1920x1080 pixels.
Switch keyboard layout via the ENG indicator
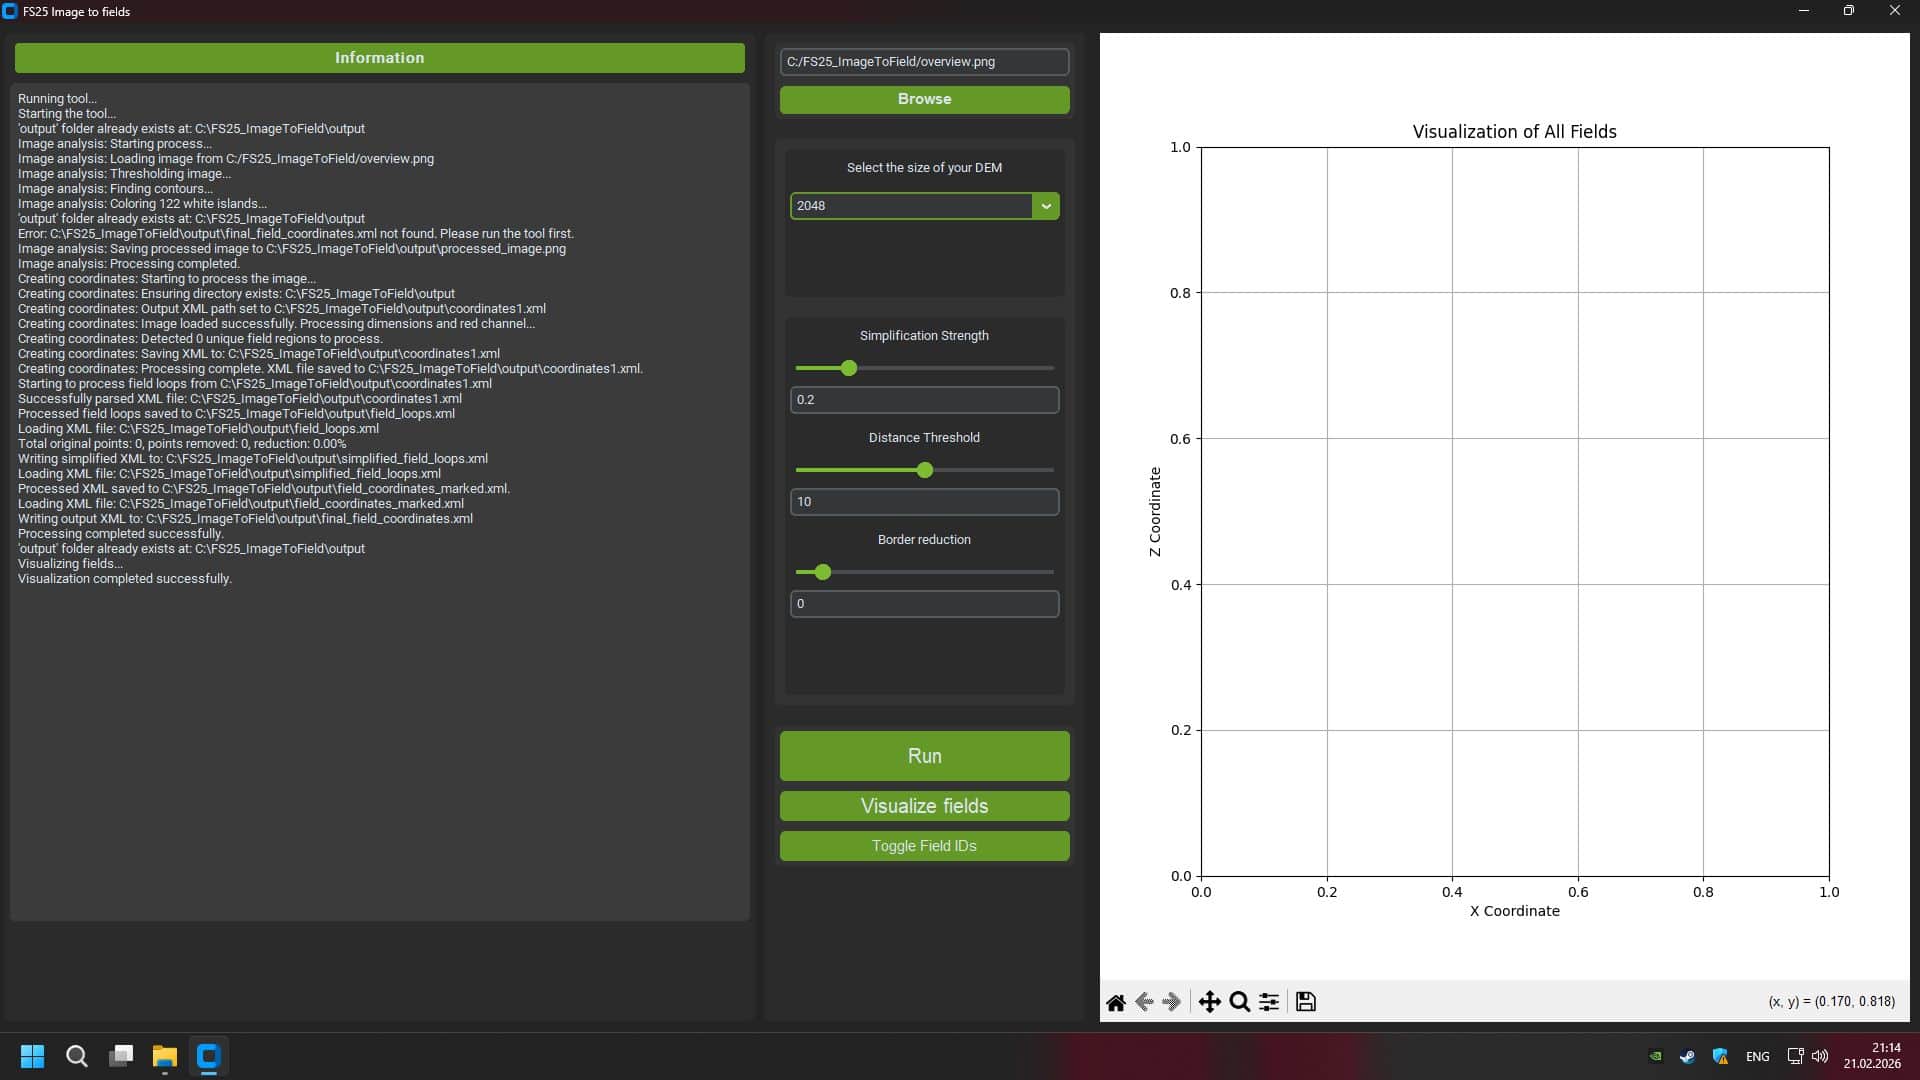[x=1758, y=1056]
